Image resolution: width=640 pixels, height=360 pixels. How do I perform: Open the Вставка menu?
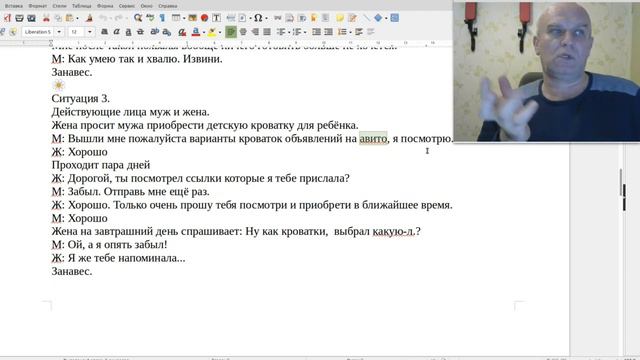[13, 6]
